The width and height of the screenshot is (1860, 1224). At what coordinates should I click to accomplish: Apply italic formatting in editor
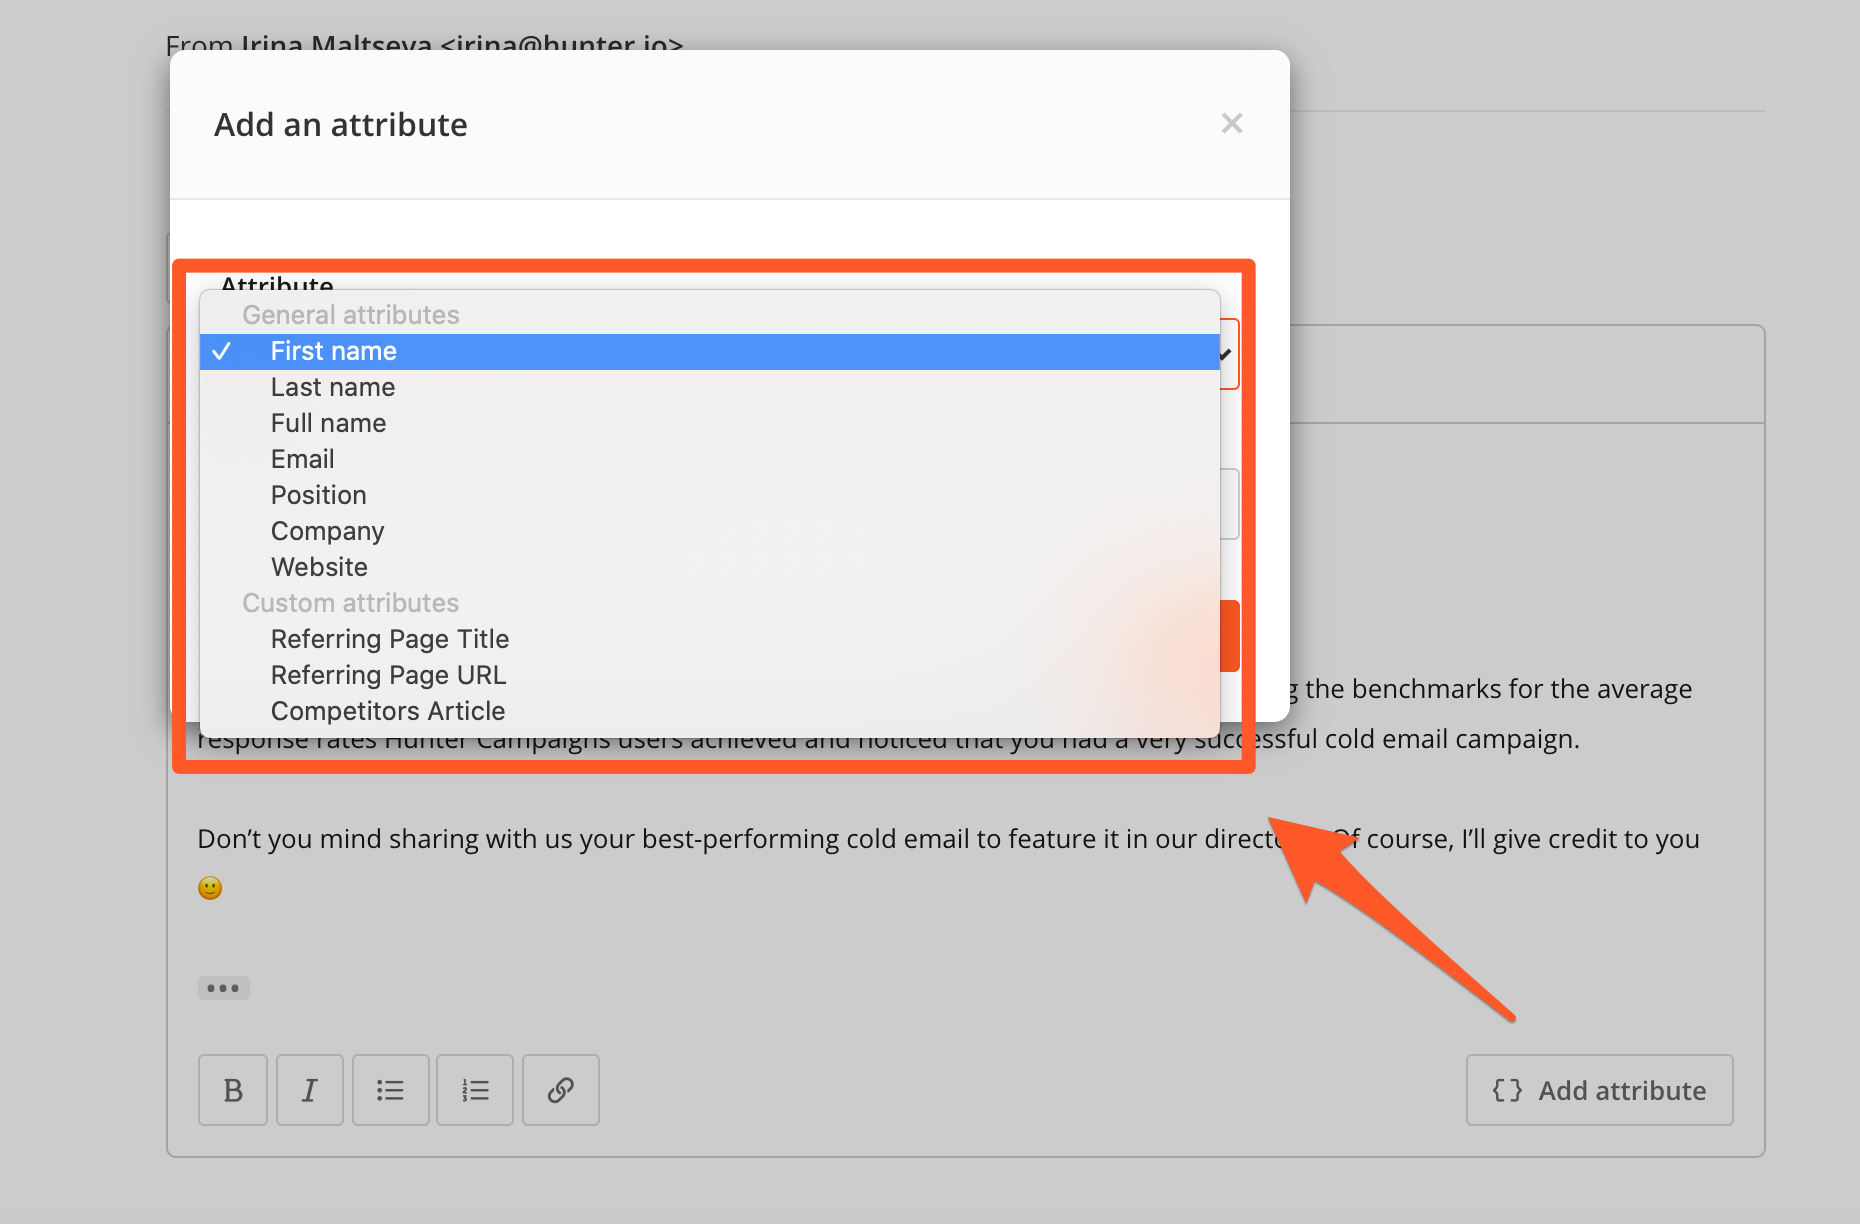click(310, 1090)
